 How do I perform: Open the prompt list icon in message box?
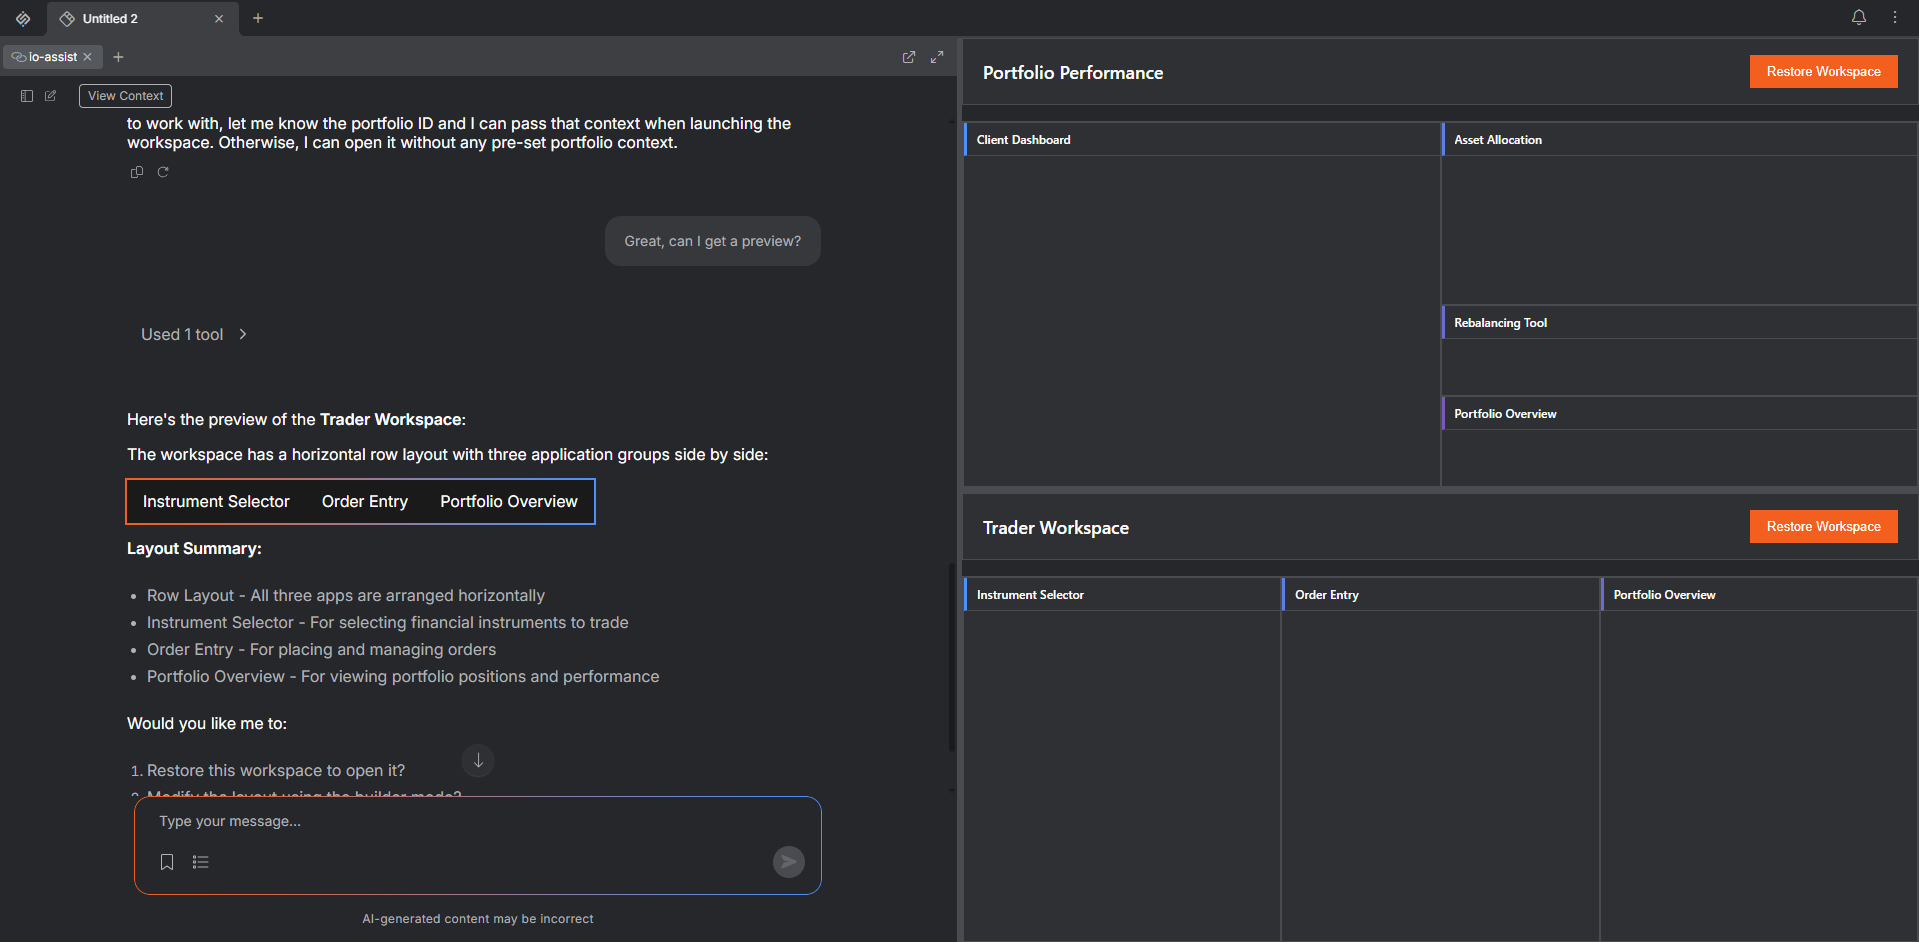(x=200, y=862)
